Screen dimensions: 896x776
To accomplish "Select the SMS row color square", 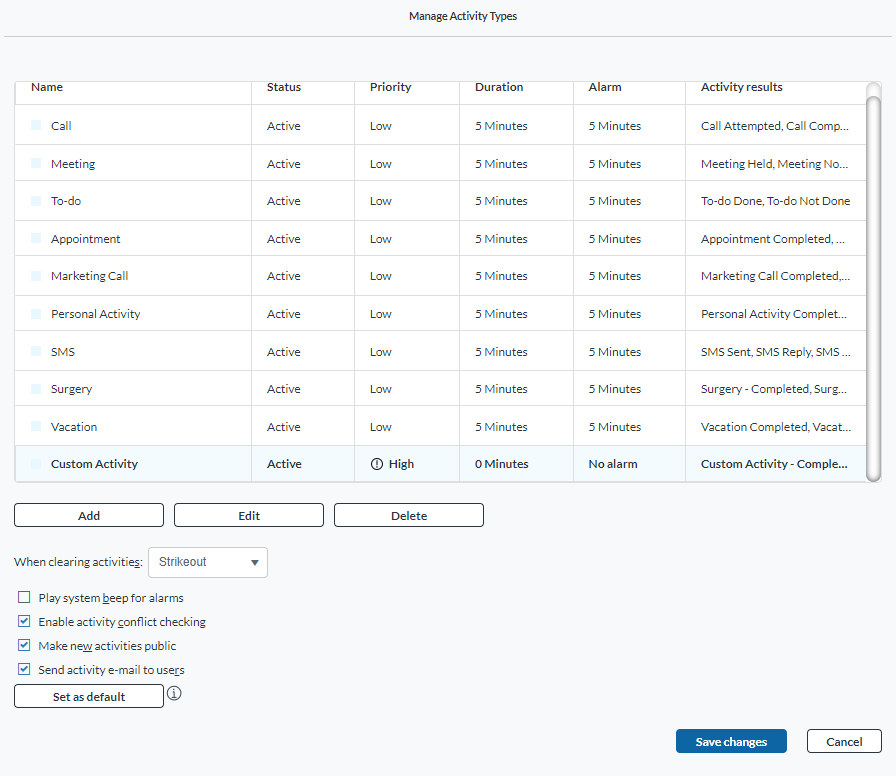I will [x=36, y=351].
